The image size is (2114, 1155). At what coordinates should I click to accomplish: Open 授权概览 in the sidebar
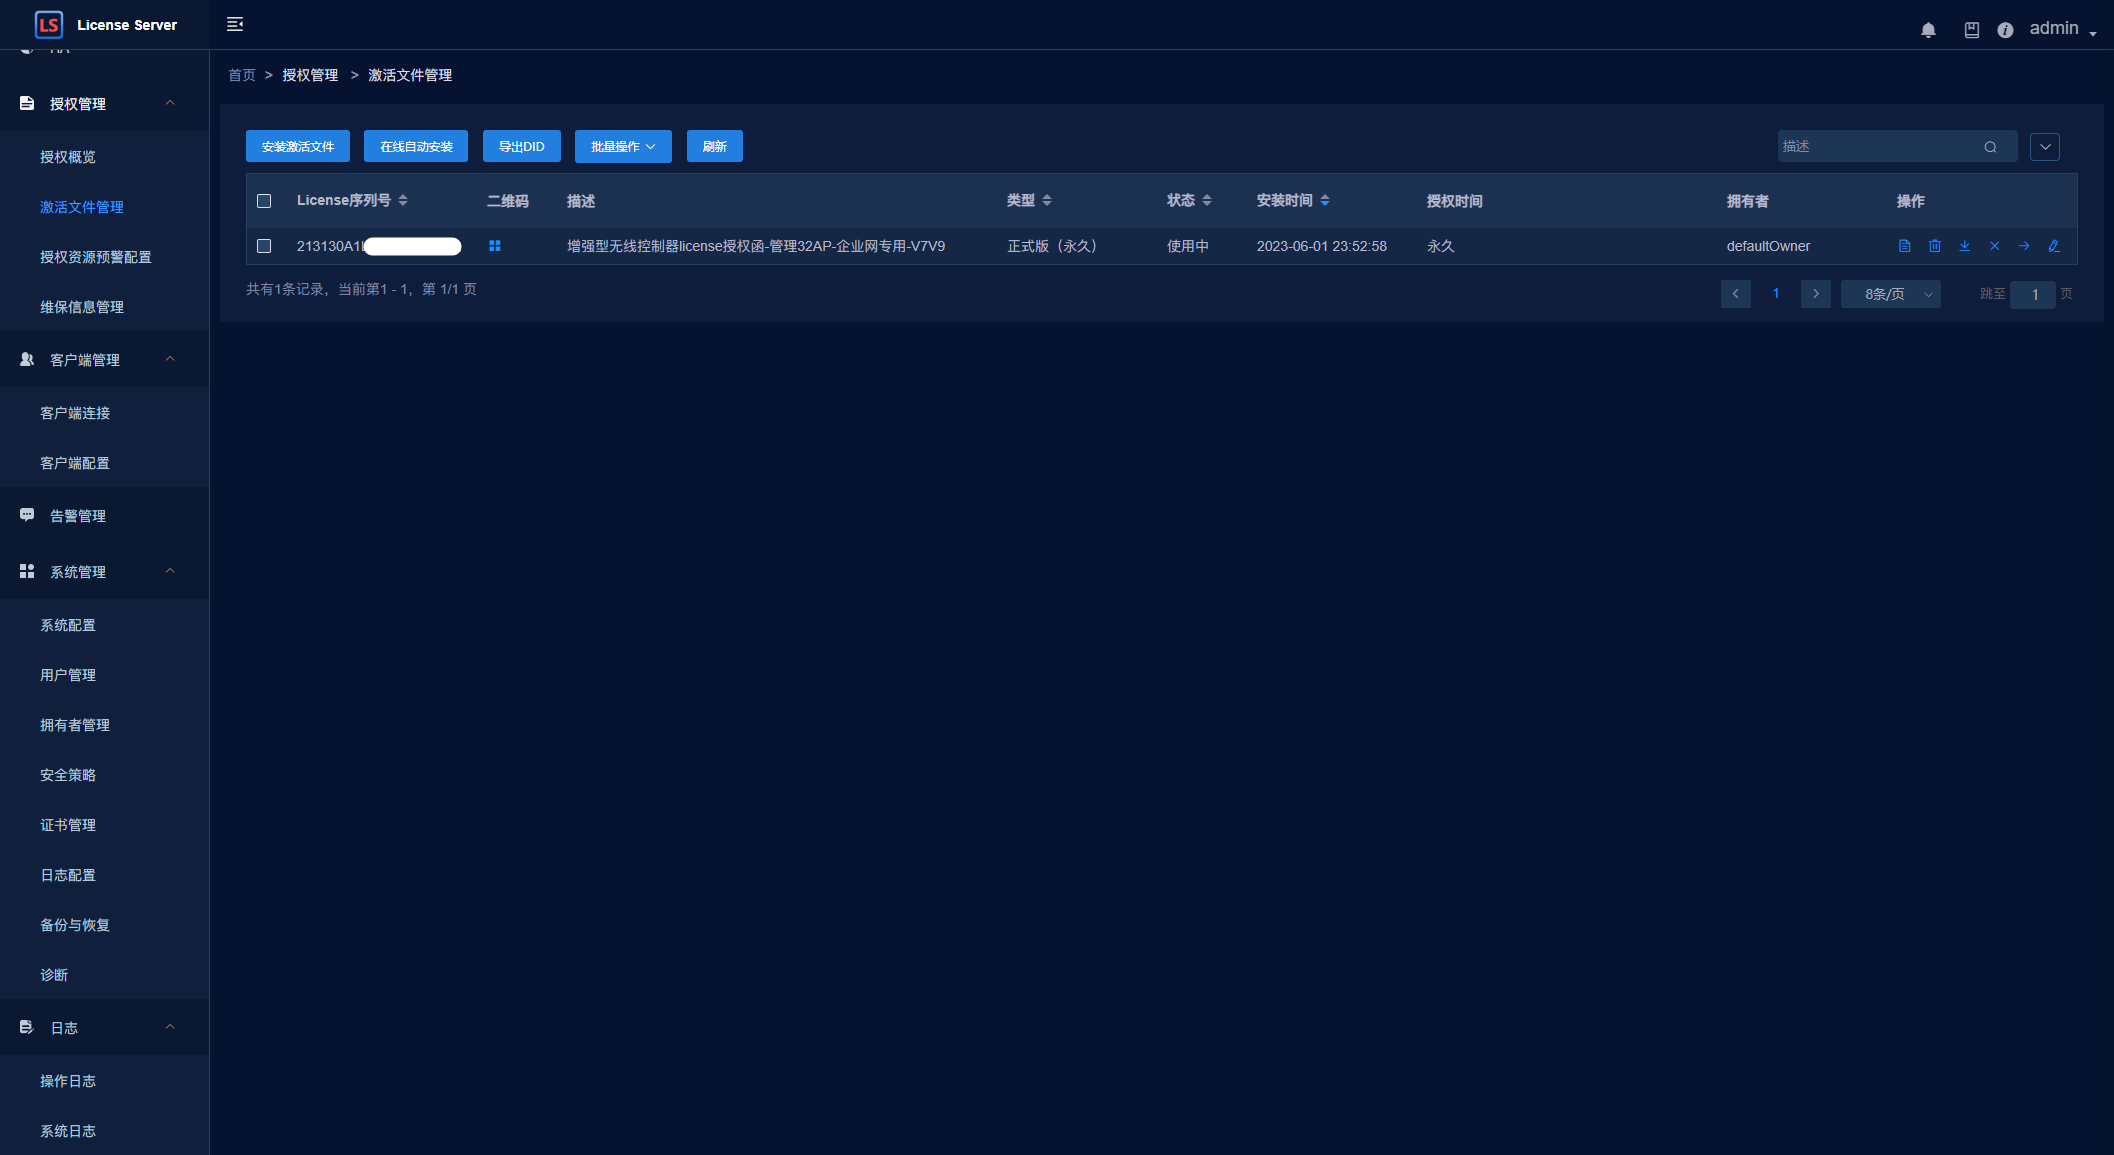coord(68,157)
